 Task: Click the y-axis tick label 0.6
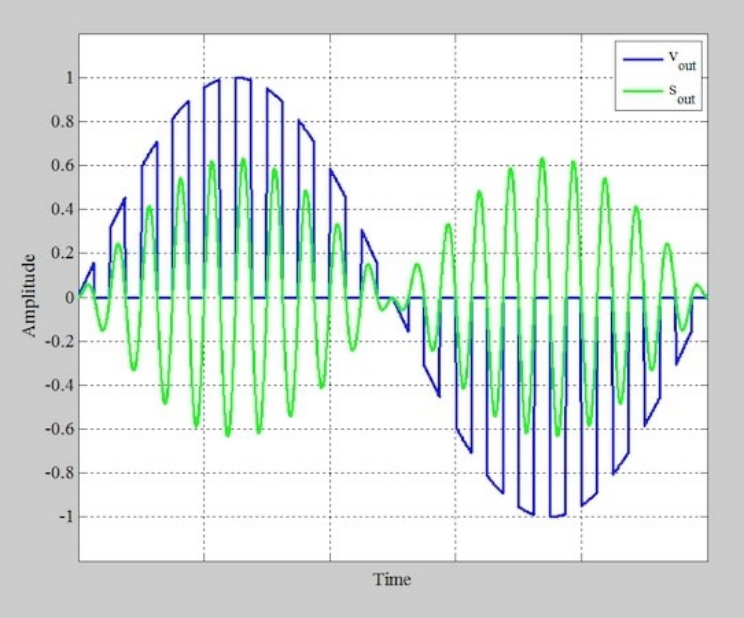click(x=63, y=166)
